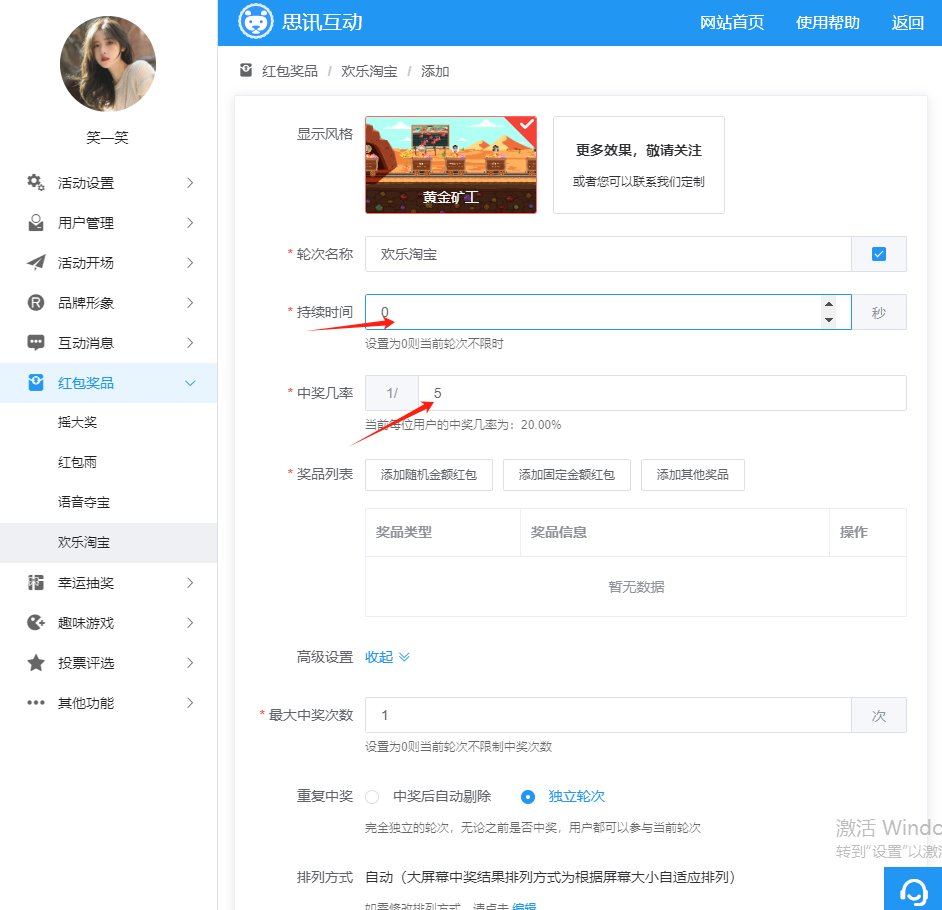Click the 用户管理 person icon
This screenshot has height=910, width=942.
[36, 223]
